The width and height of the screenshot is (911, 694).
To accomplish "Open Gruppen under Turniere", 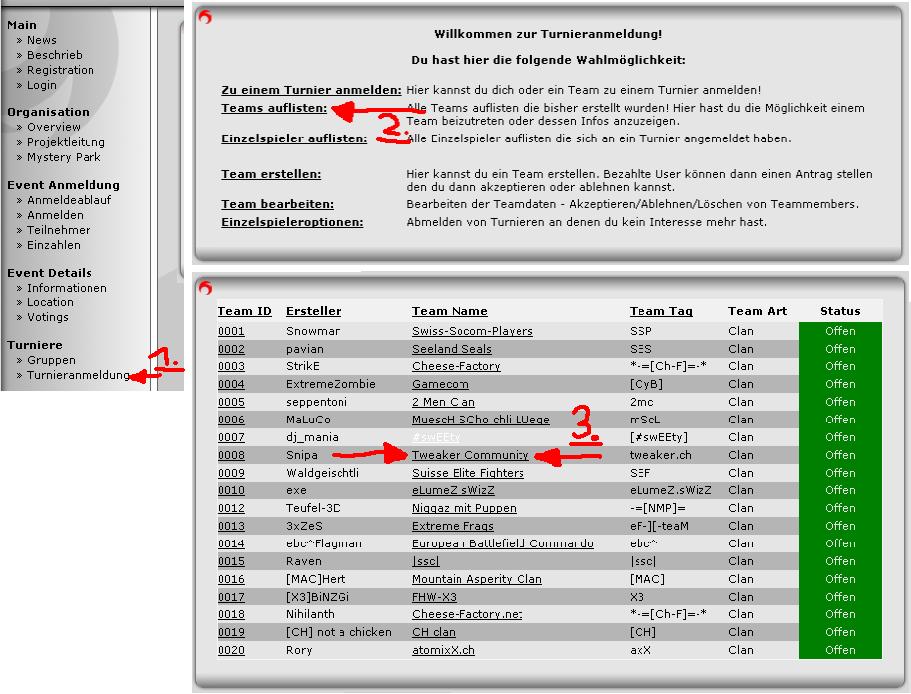I will 51,360.
